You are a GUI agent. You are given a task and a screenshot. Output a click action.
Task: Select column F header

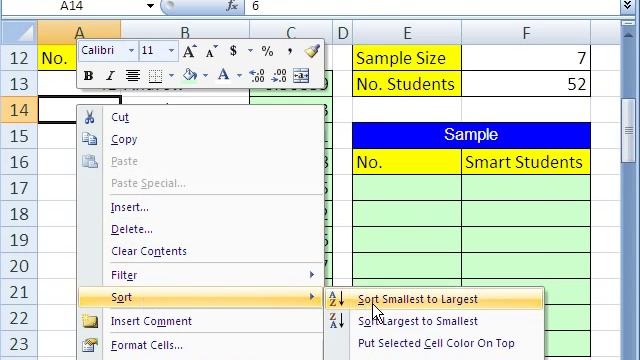coord(526,33)
